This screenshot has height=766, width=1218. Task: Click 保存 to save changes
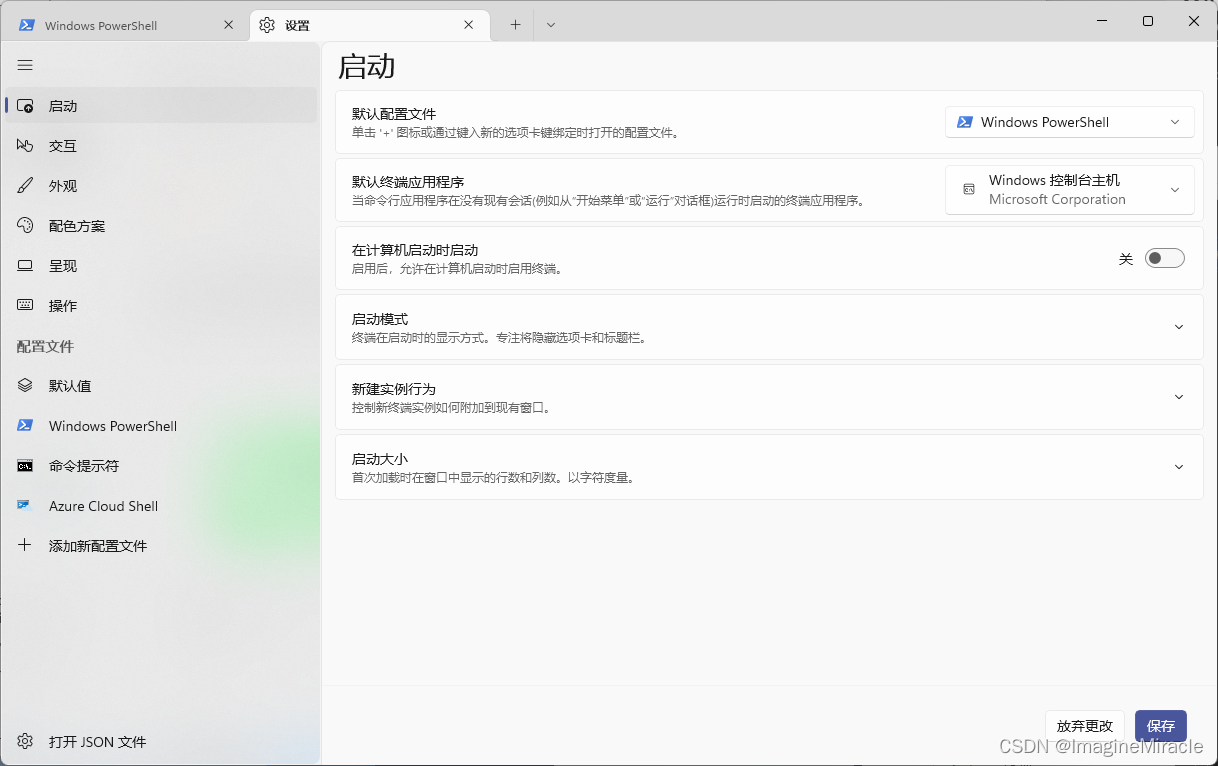click(x=1161, y=726)
